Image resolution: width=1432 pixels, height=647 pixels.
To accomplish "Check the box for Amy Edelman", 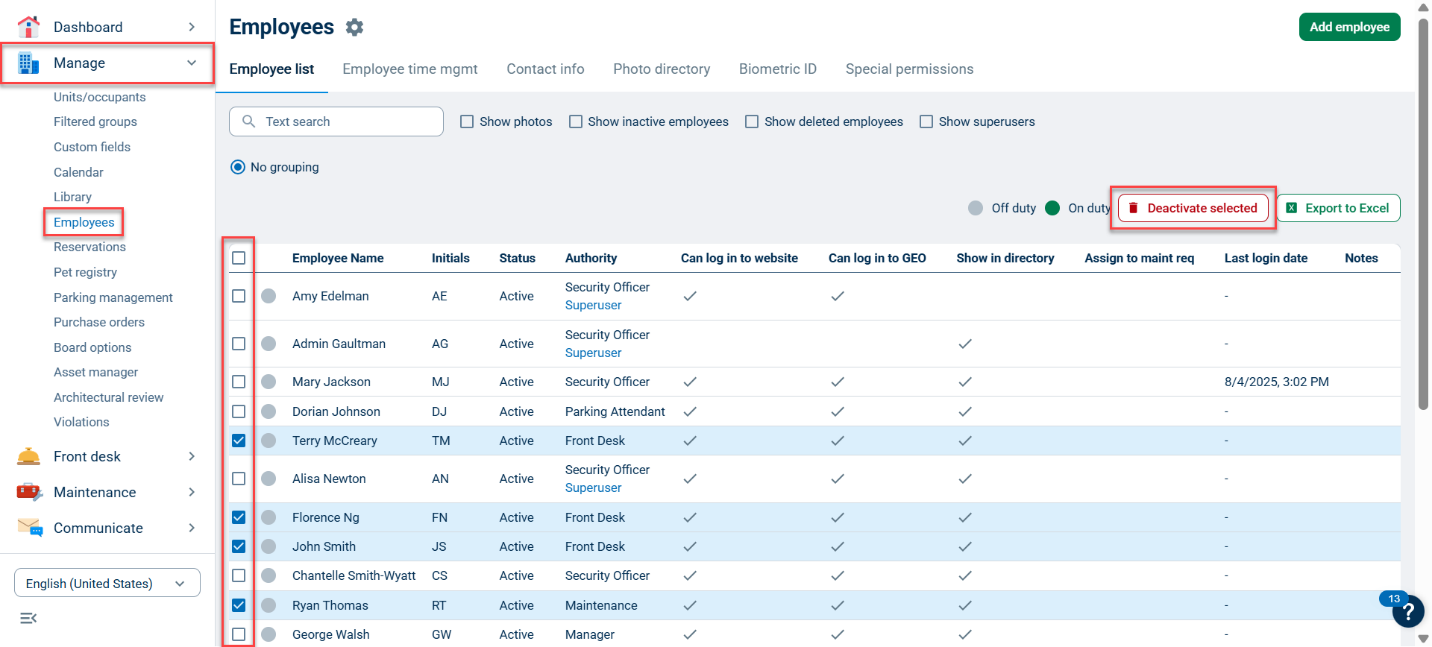I will (x=238, y=296).
